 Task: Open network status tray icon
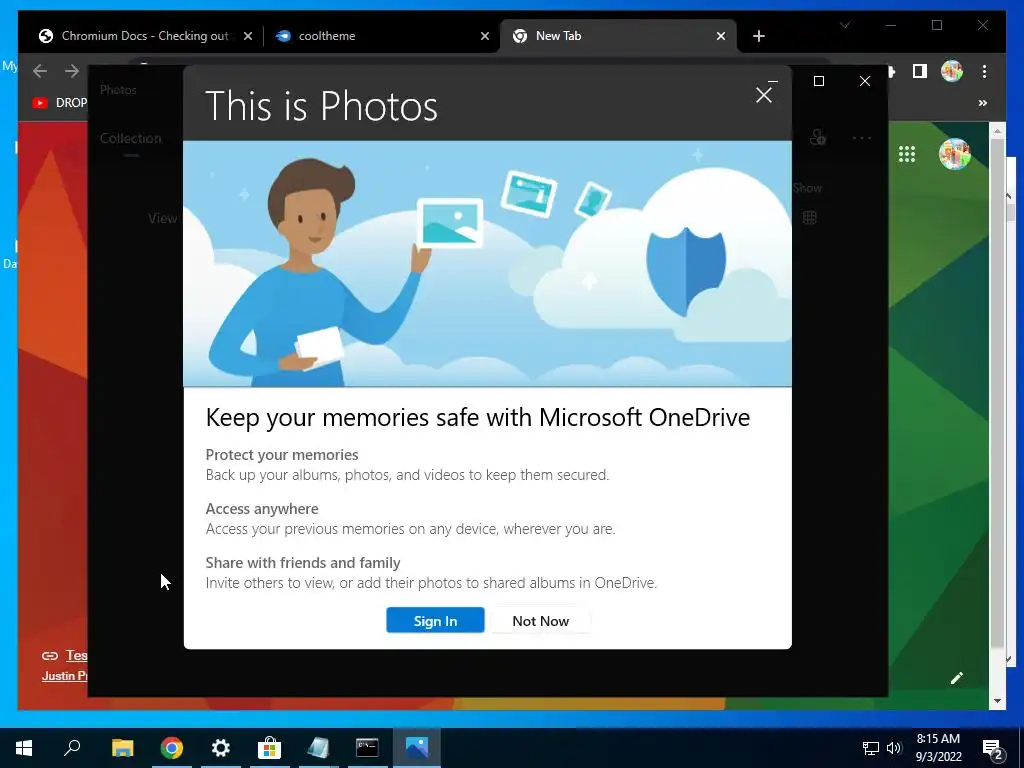[x=870, y=748]
